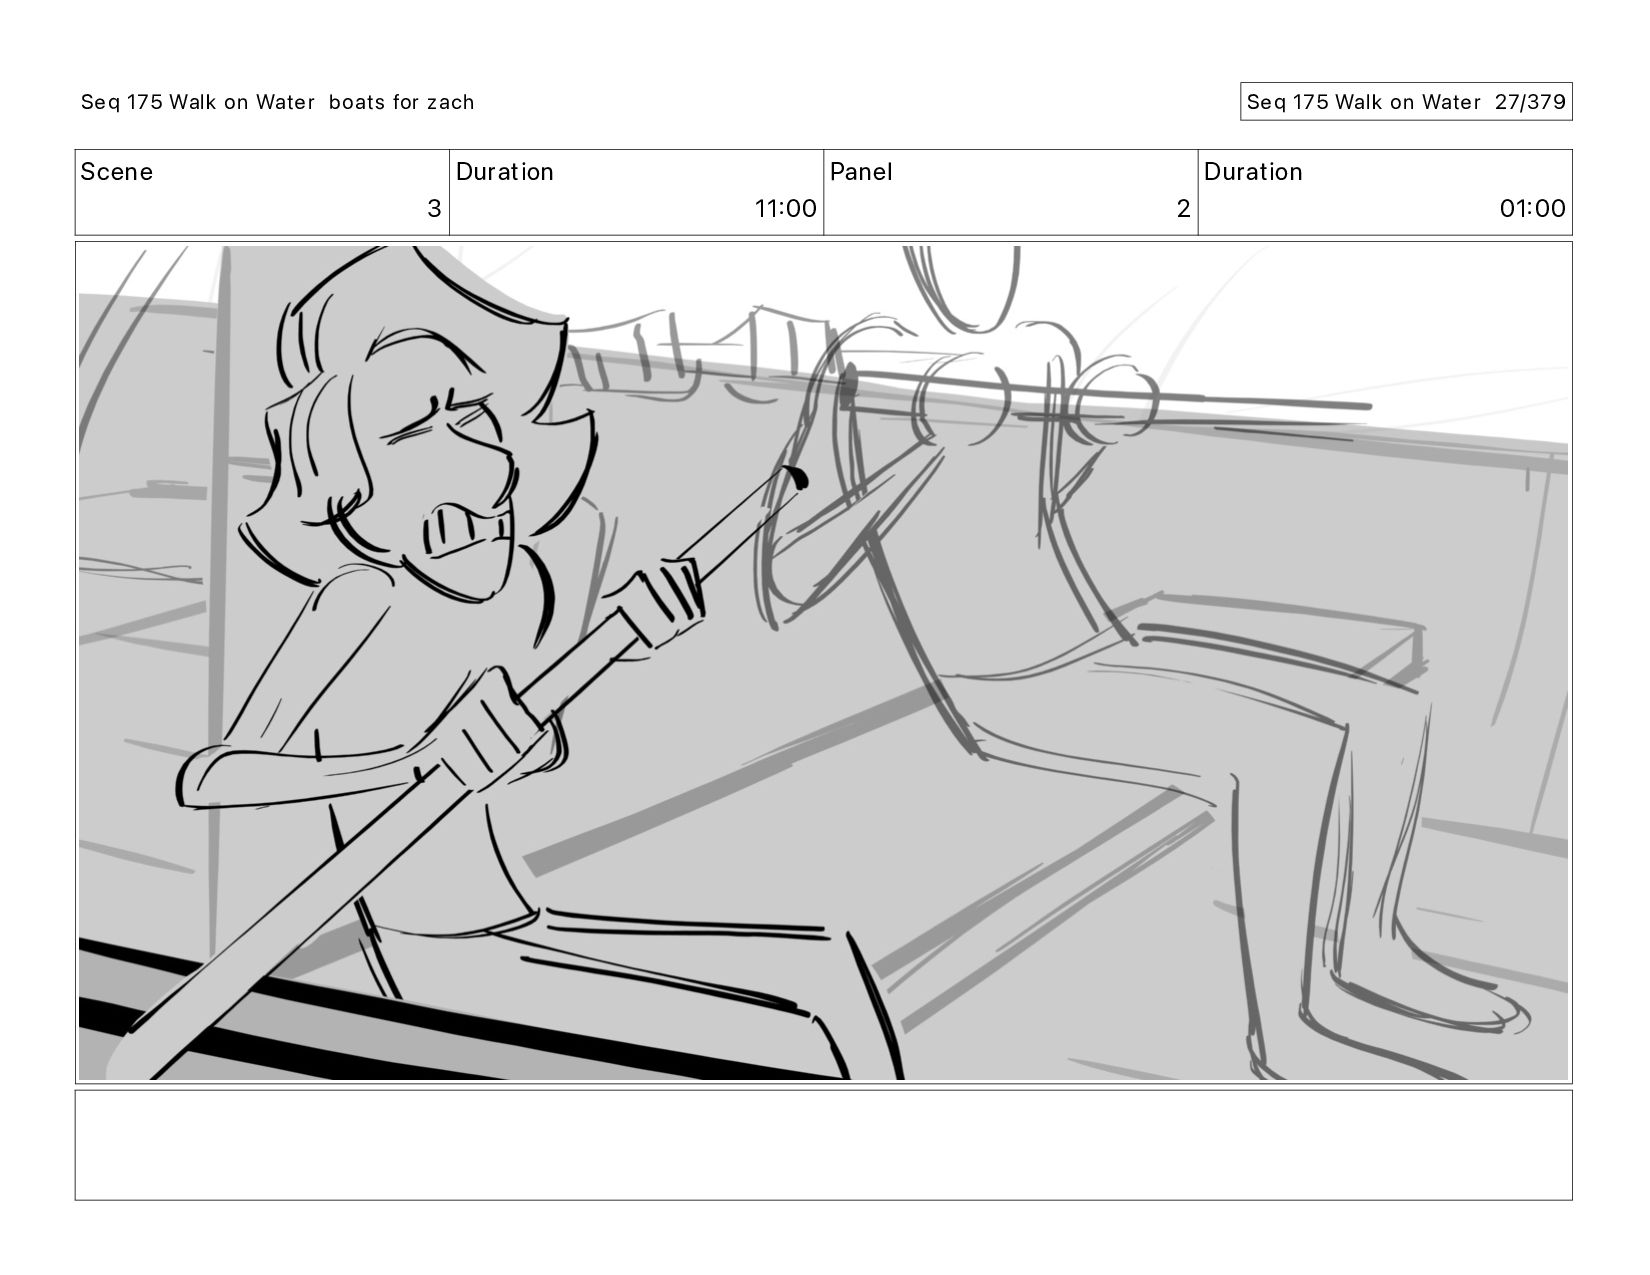Click the "Panel" label
1650x1275 pixels.
pos(861,172)
